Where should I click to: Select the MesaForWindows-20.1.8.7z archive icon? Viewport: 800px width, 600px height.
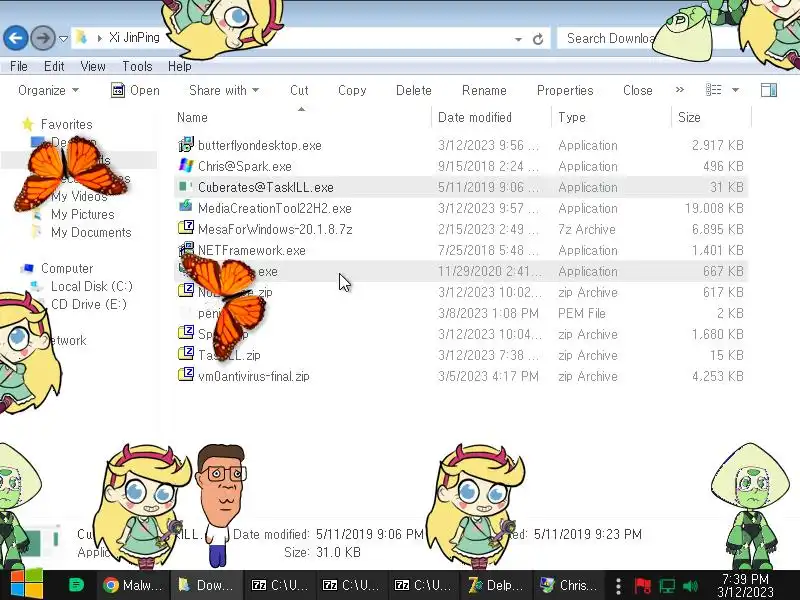point(186,229)
